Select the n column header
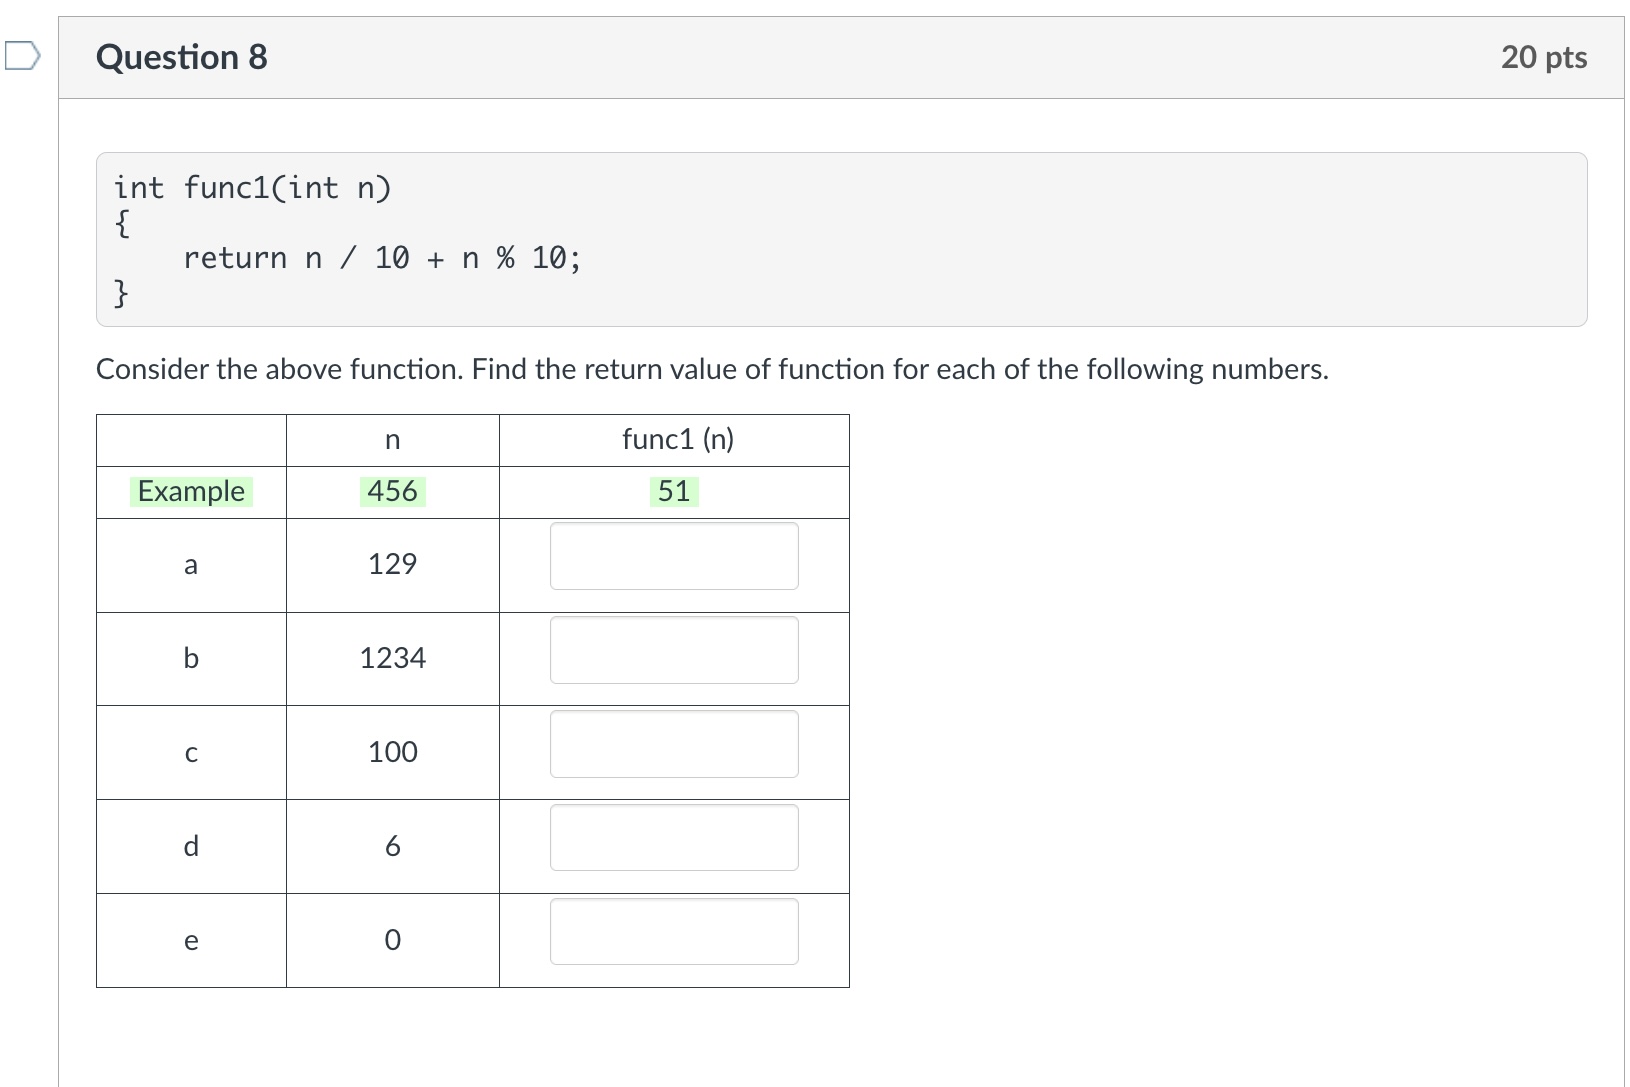 coord(392,440)
